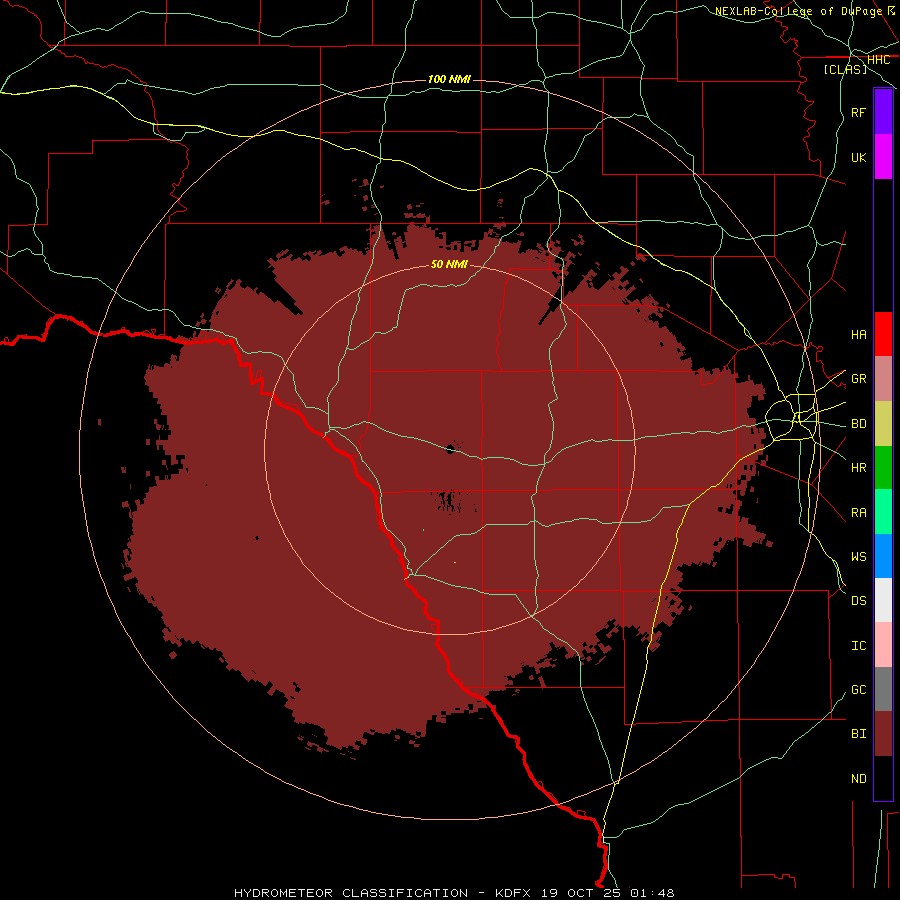Screen dimensions: 900x900
Task: Click the ND black legend swatch
Action: tap(883, 778)
